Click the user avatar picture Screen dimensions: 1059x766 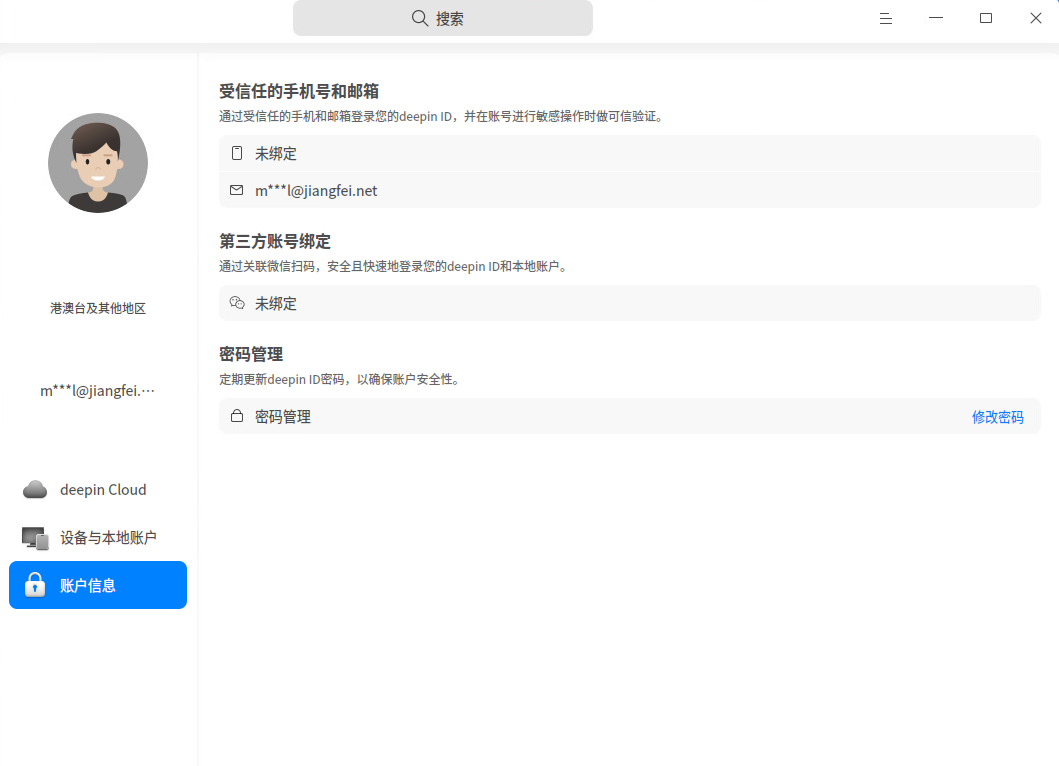[x=98, y=163]
